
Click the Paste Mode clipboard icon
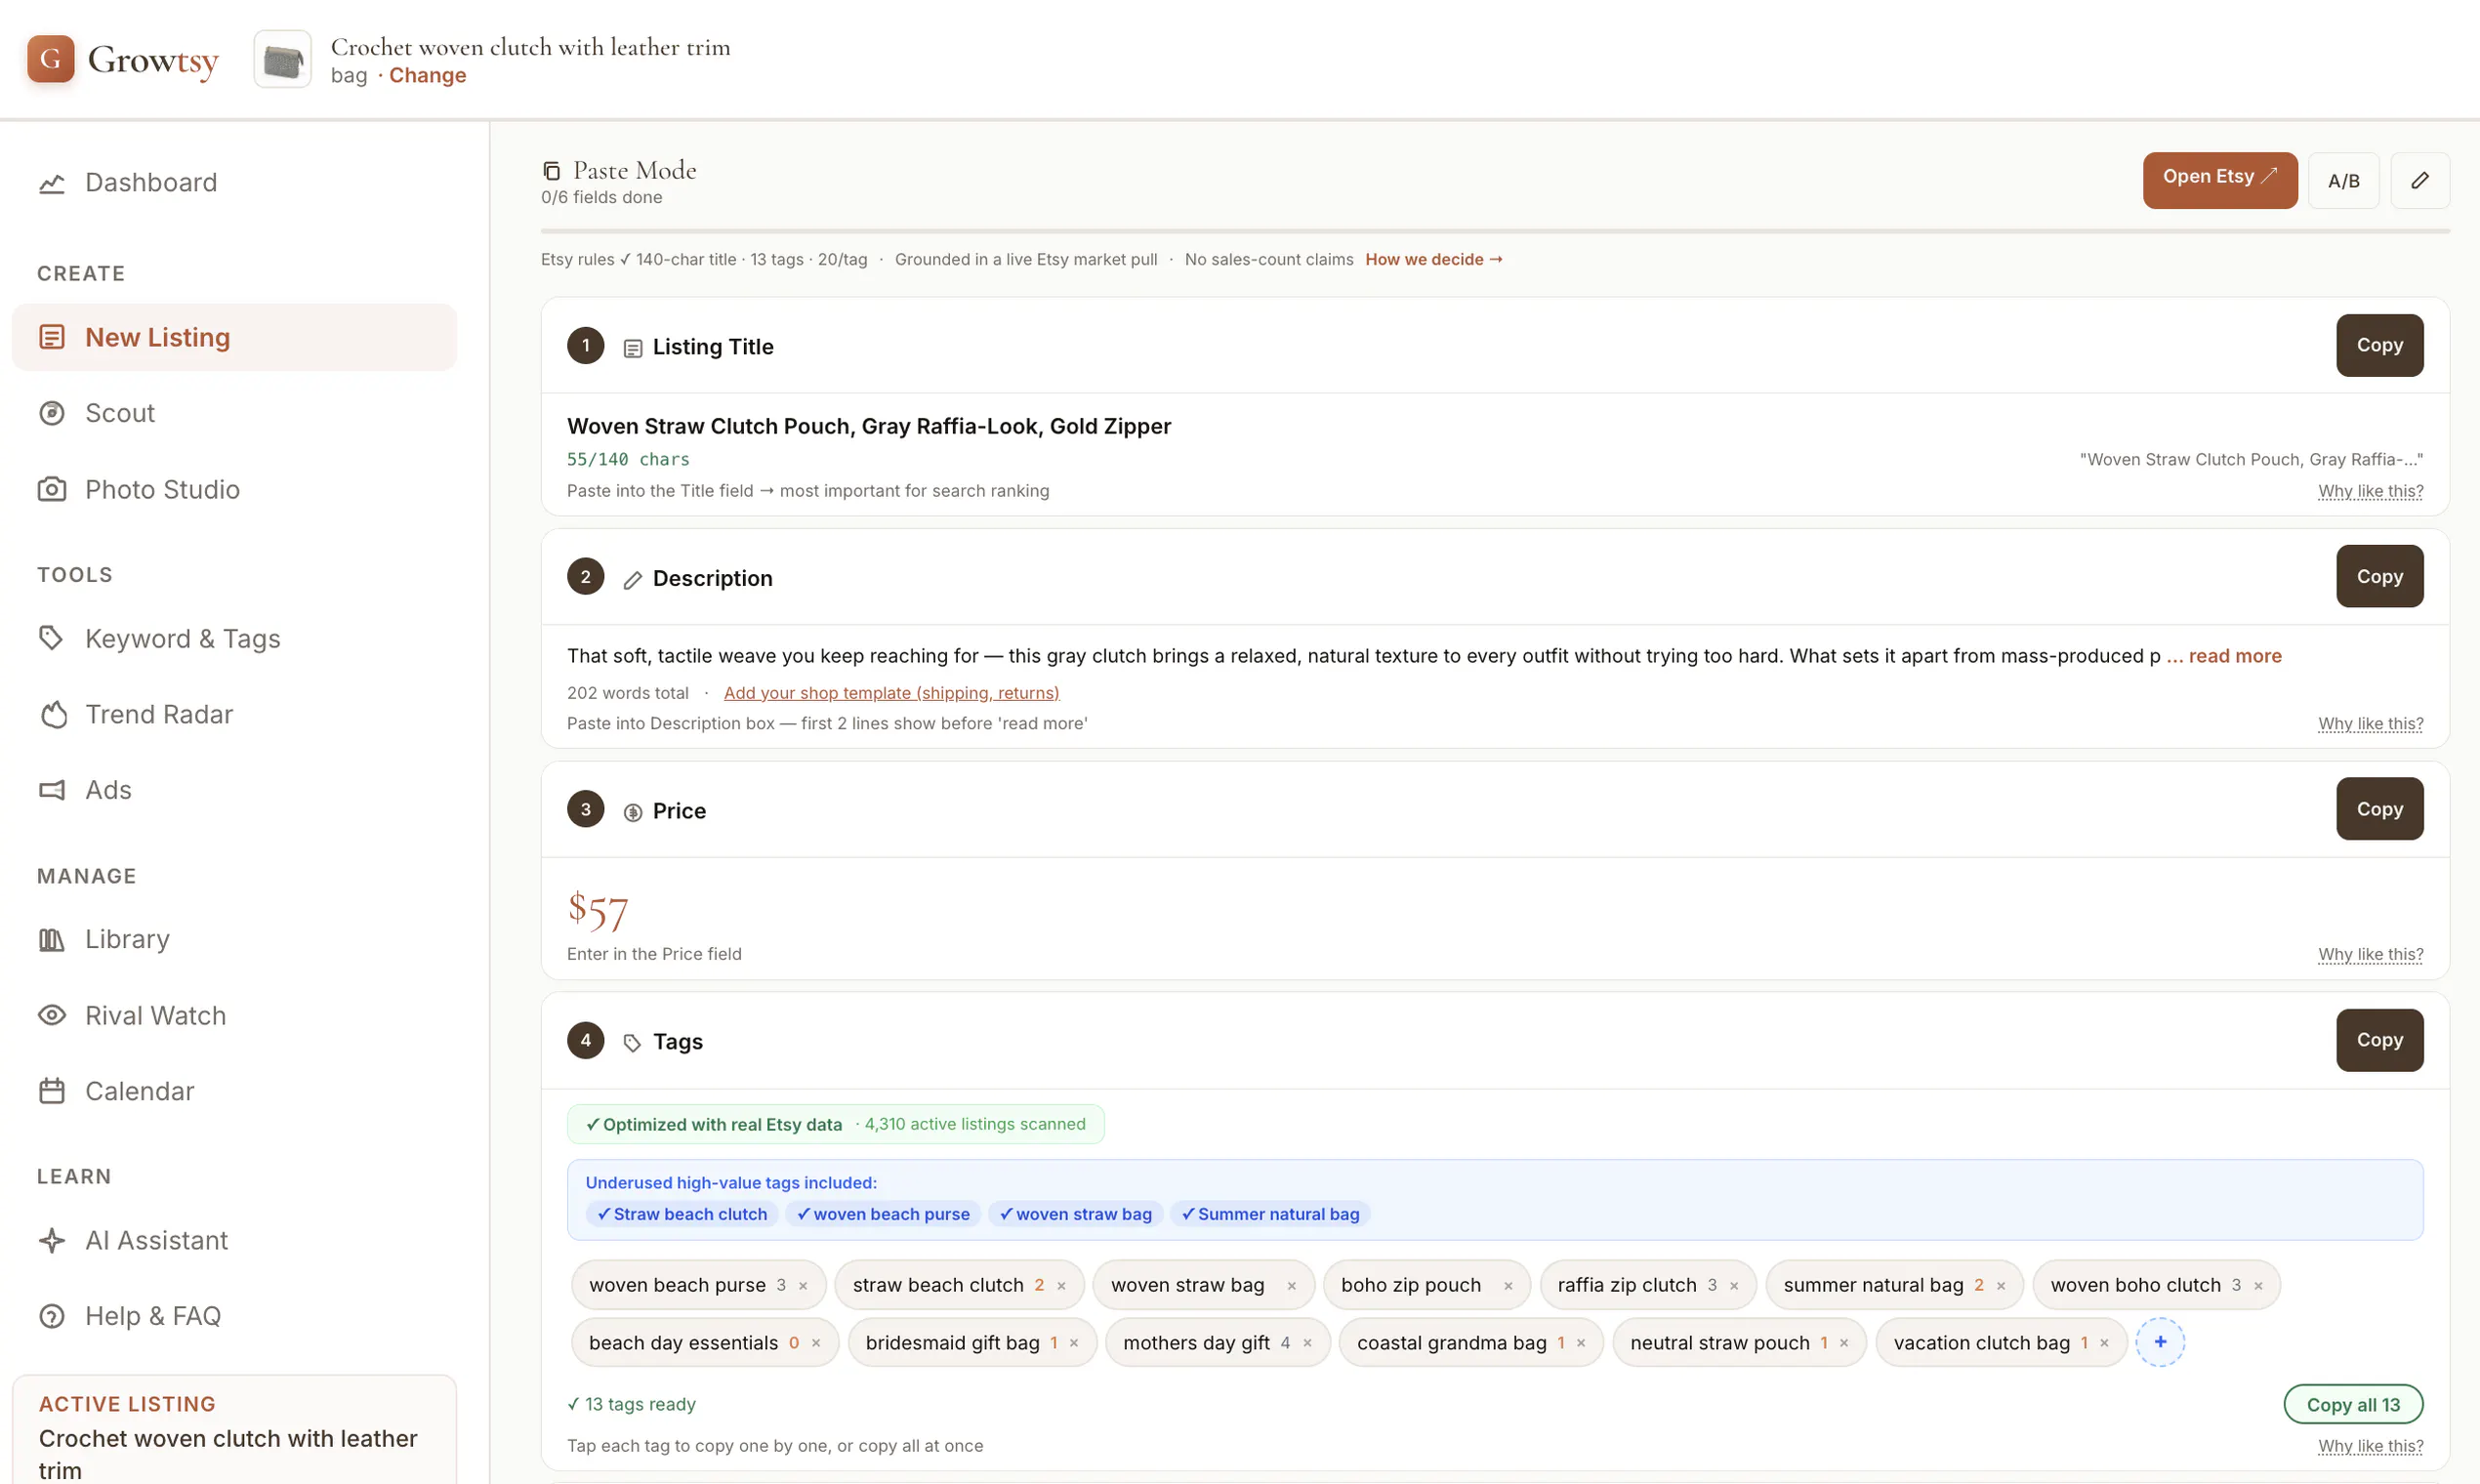[551, 171]
